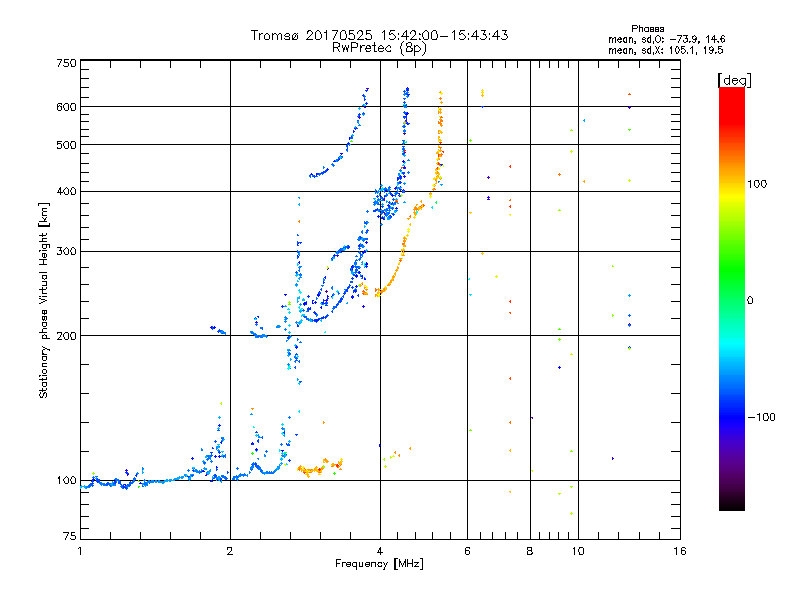Select the 'mean, sd,X: 105.1, 19.5' line
The height and width of the screenshot is (600, 800).
point(665,50)
